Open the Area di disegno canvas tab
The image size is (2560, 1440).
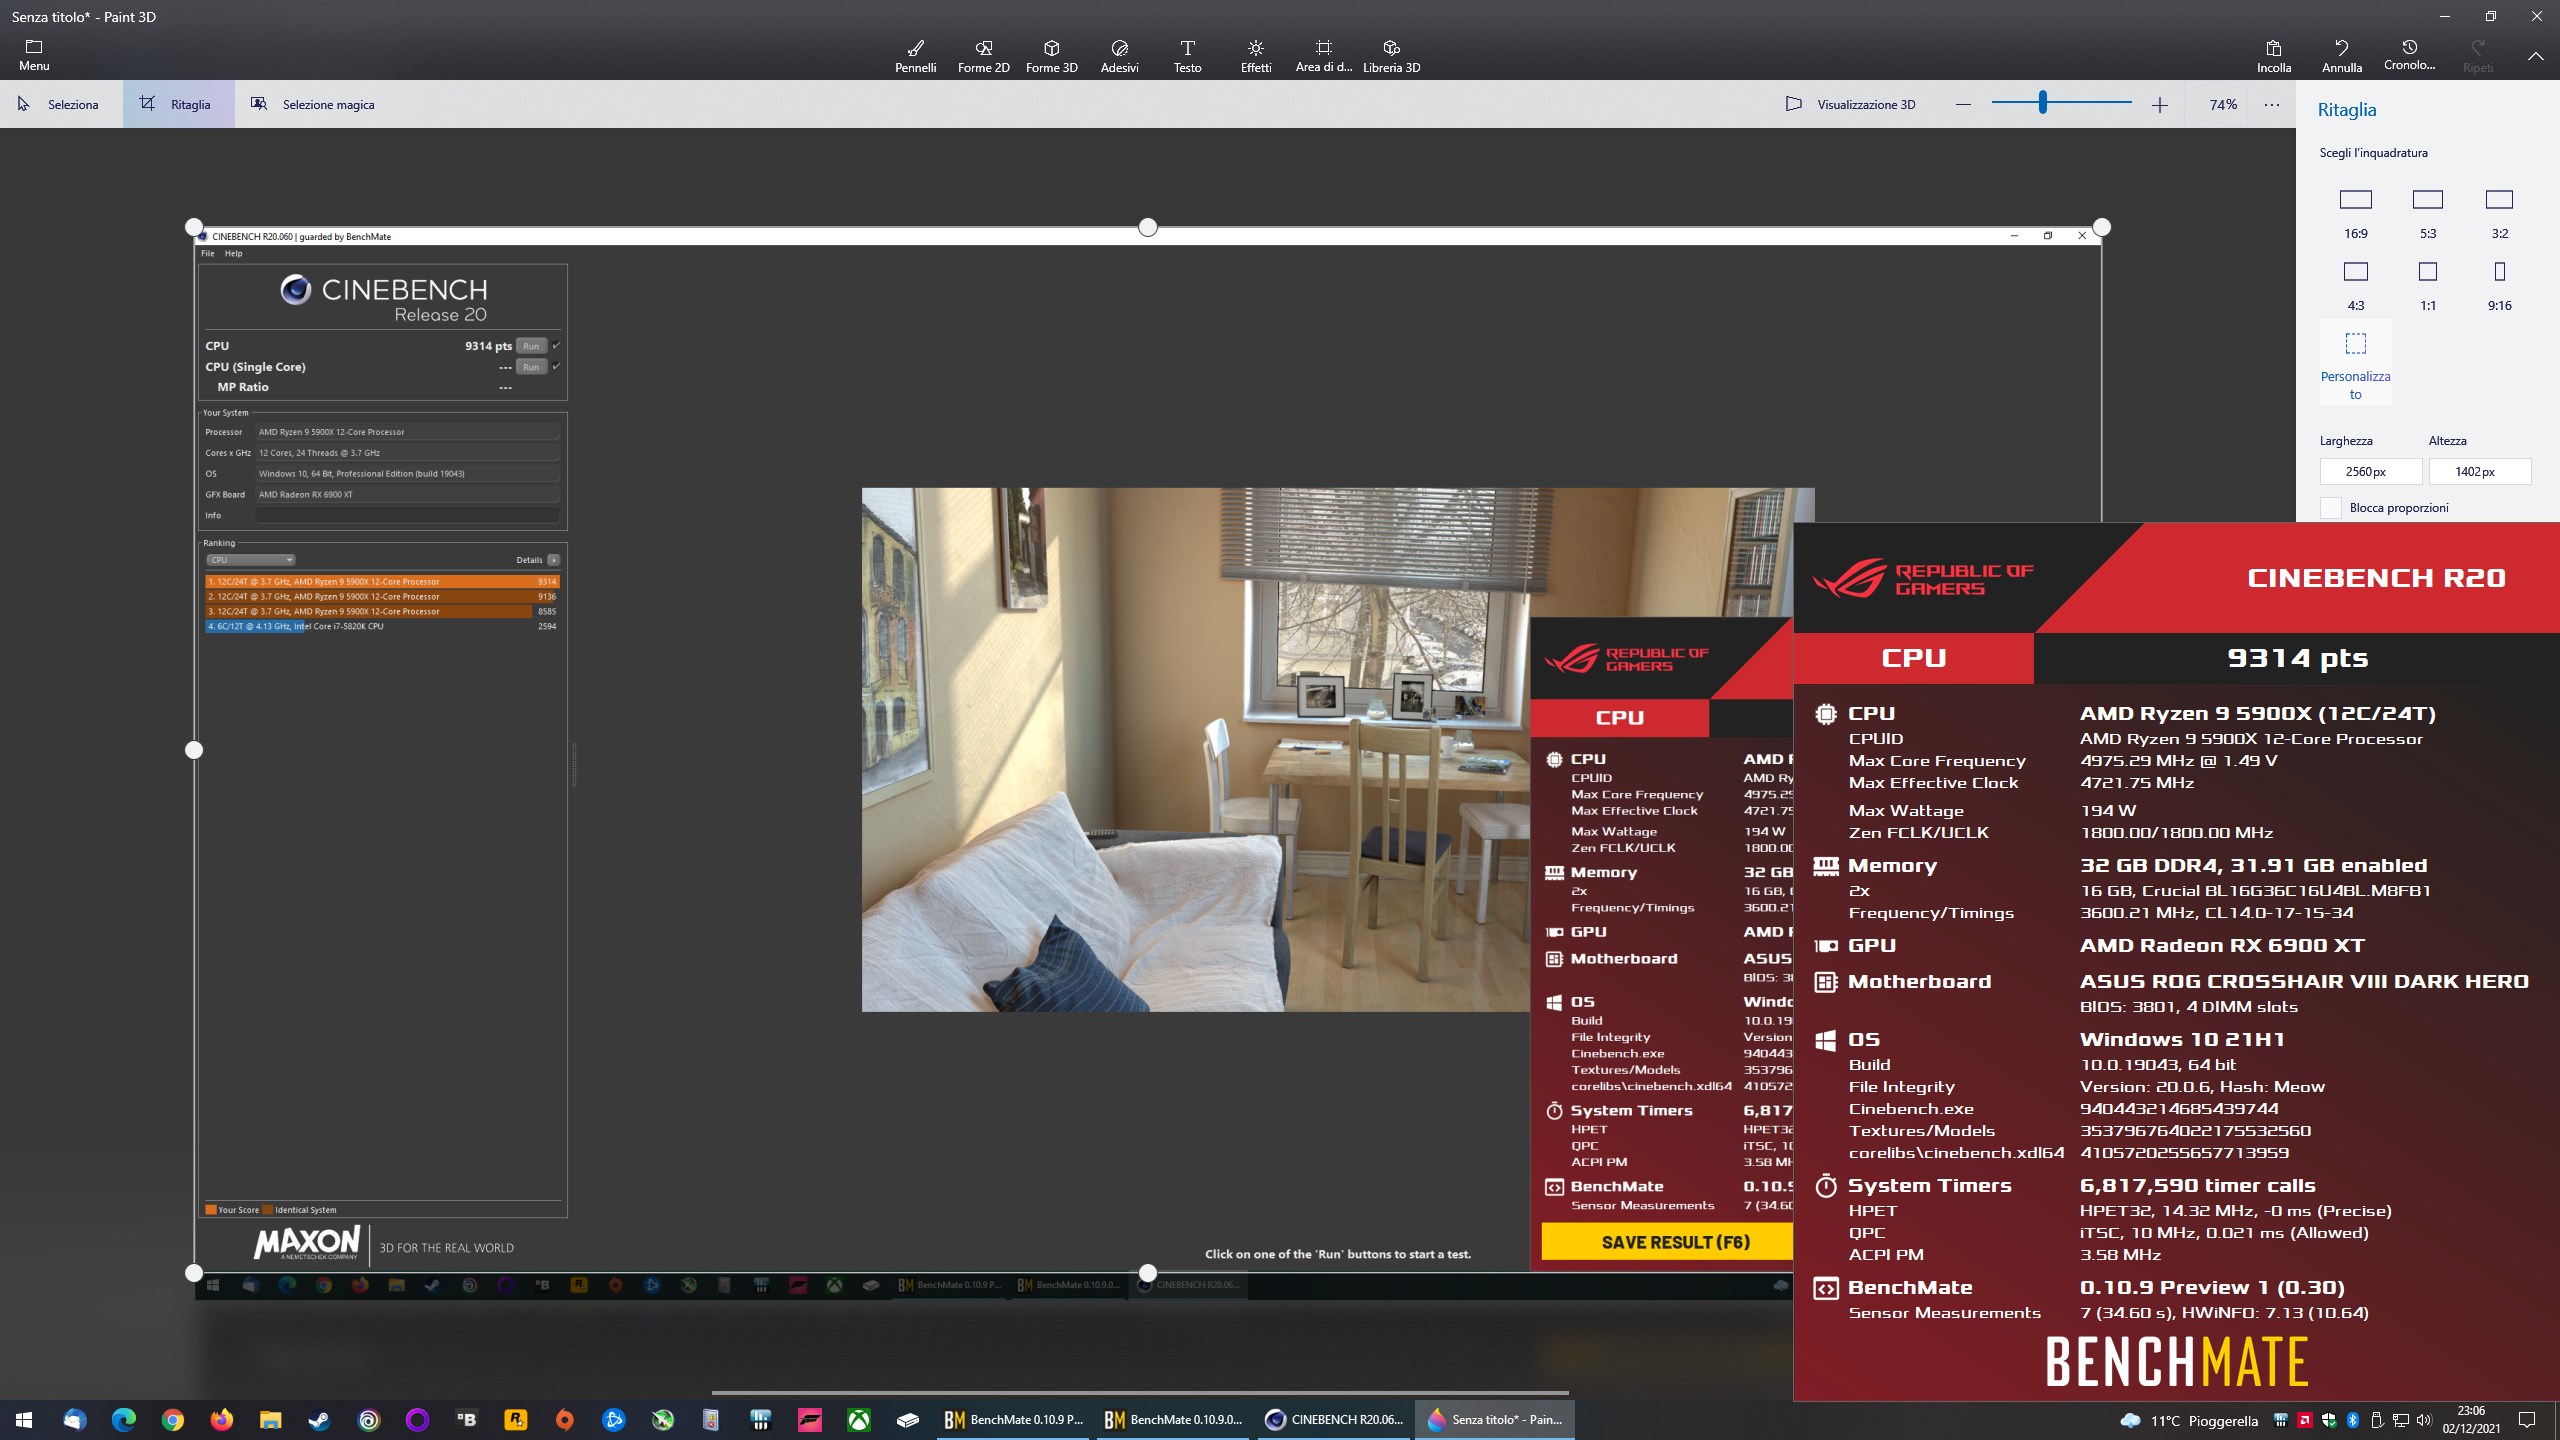point(1323,56)
